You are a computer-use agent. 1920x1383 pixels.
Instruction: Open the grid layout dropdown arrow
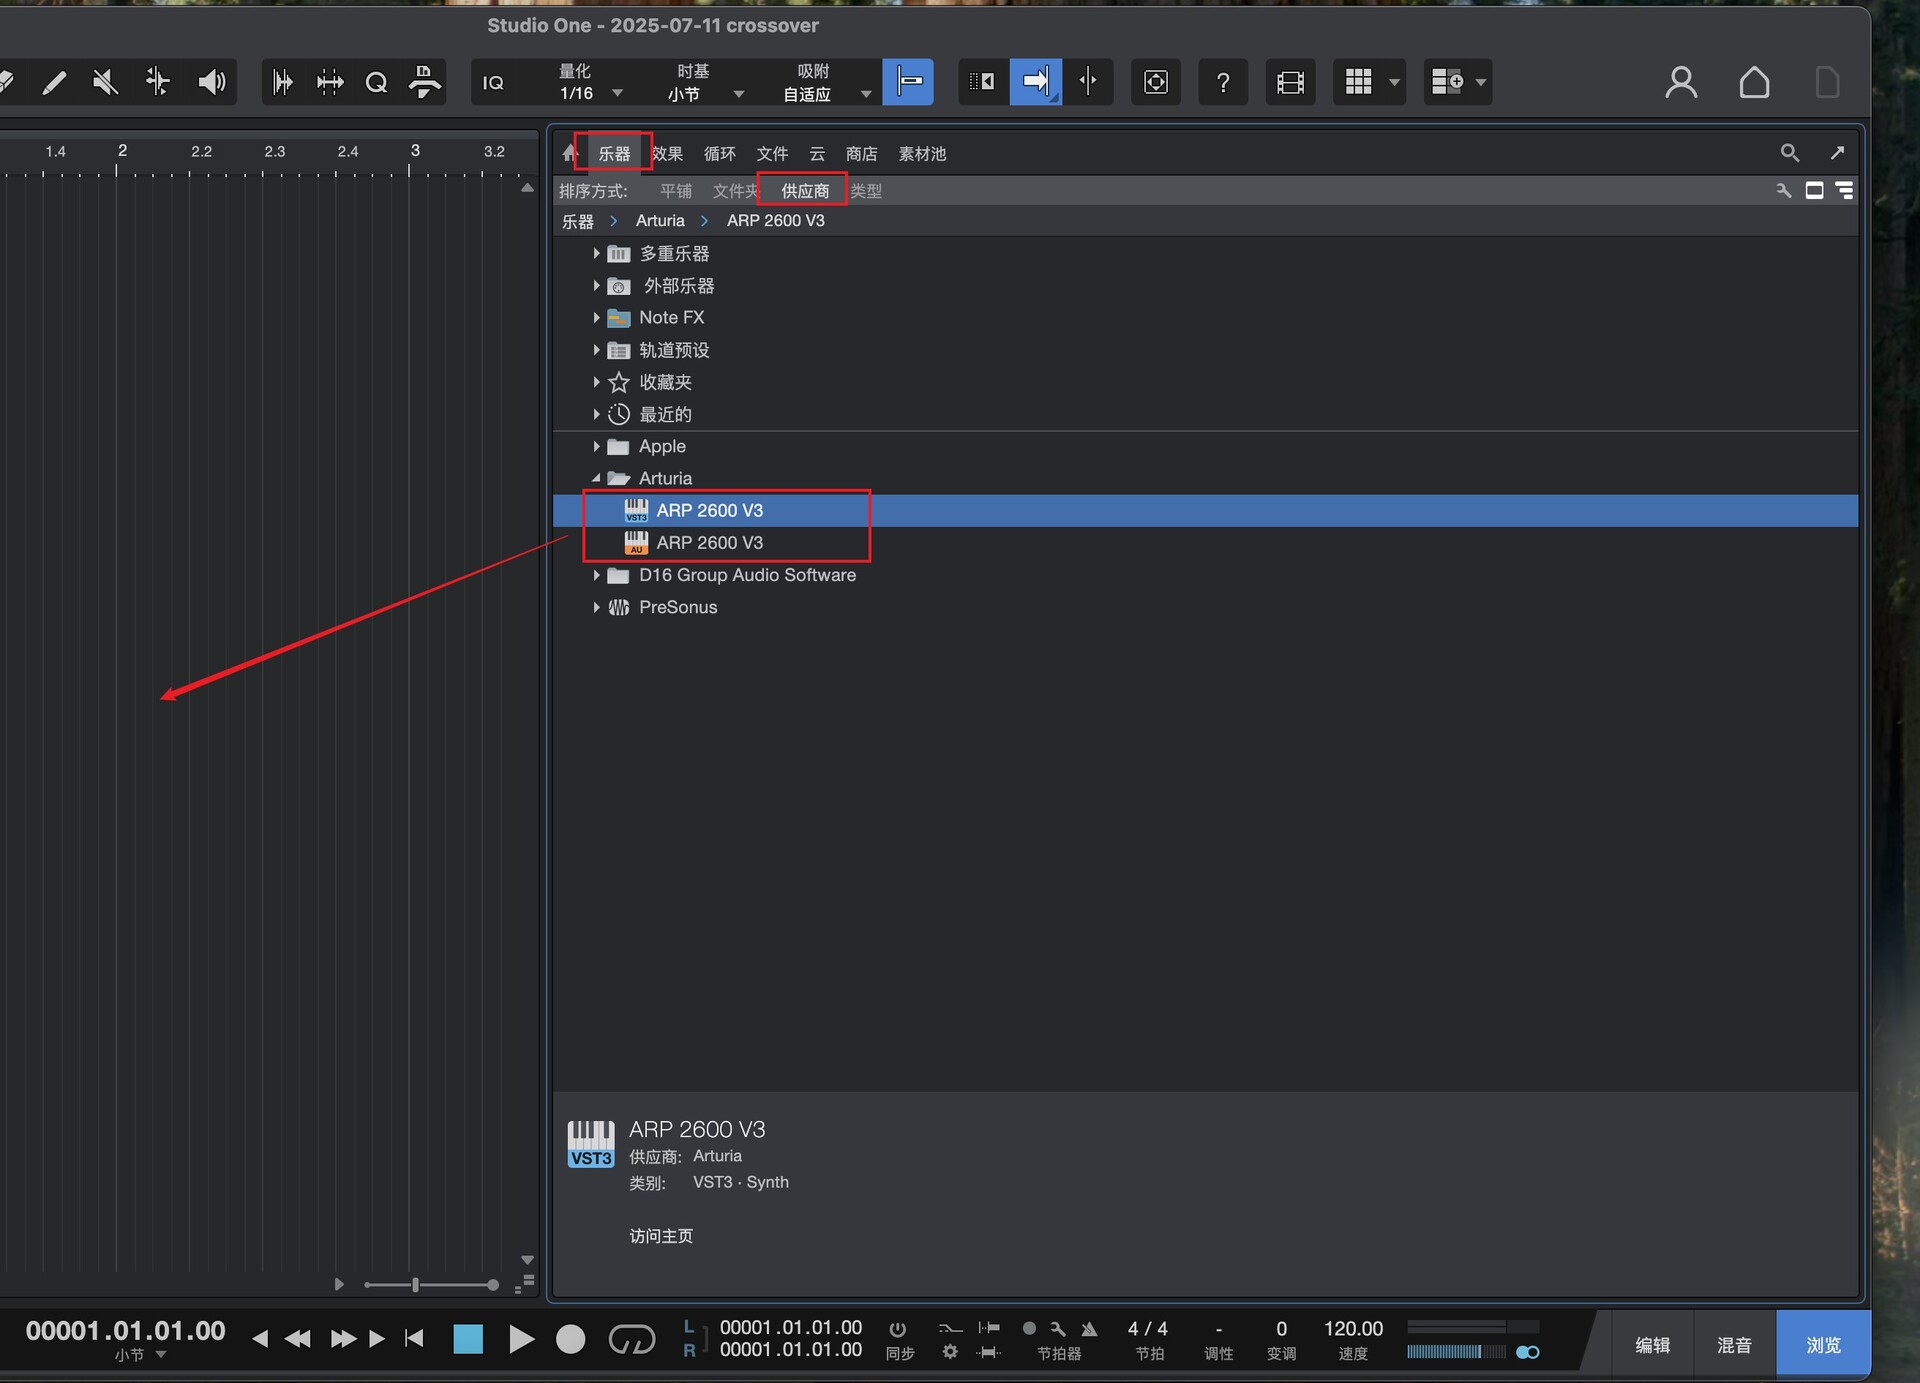1394,82
